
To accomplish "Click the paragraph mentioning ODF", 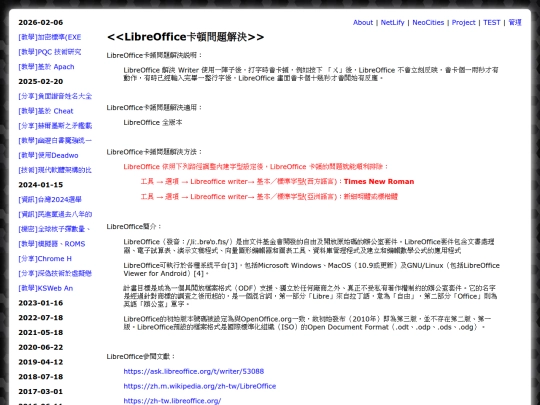I will point(310,296).
